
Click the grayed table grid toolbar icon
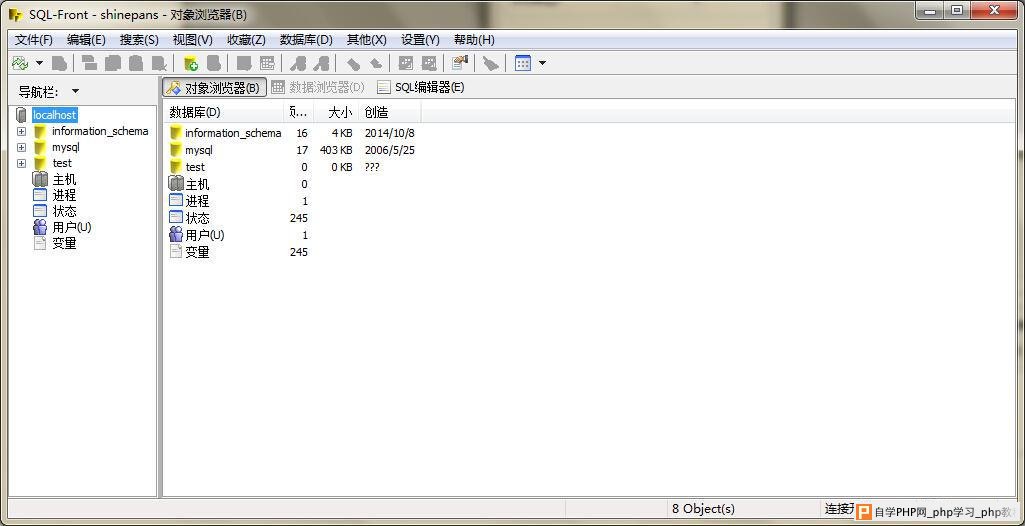[x=267, y=63]
